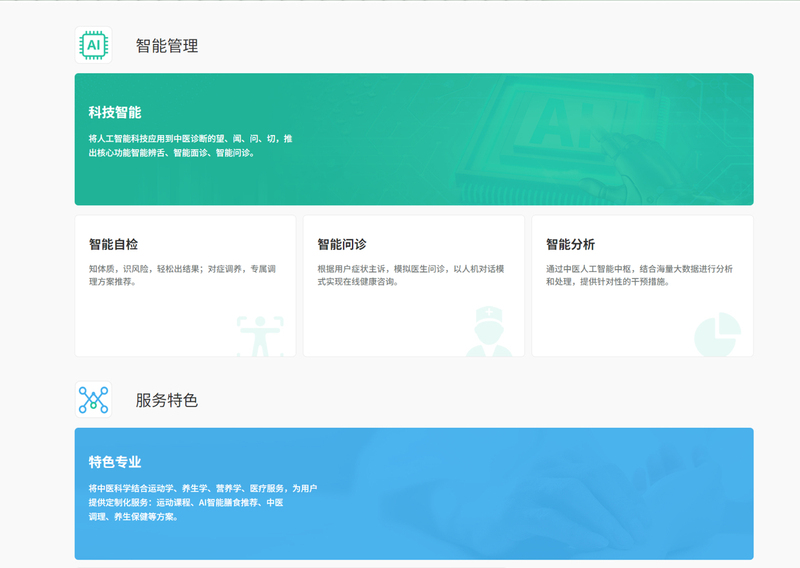Click the 特色专业 banner title
Viewport: 800px width, 568px height.
[x=115, y=462]
